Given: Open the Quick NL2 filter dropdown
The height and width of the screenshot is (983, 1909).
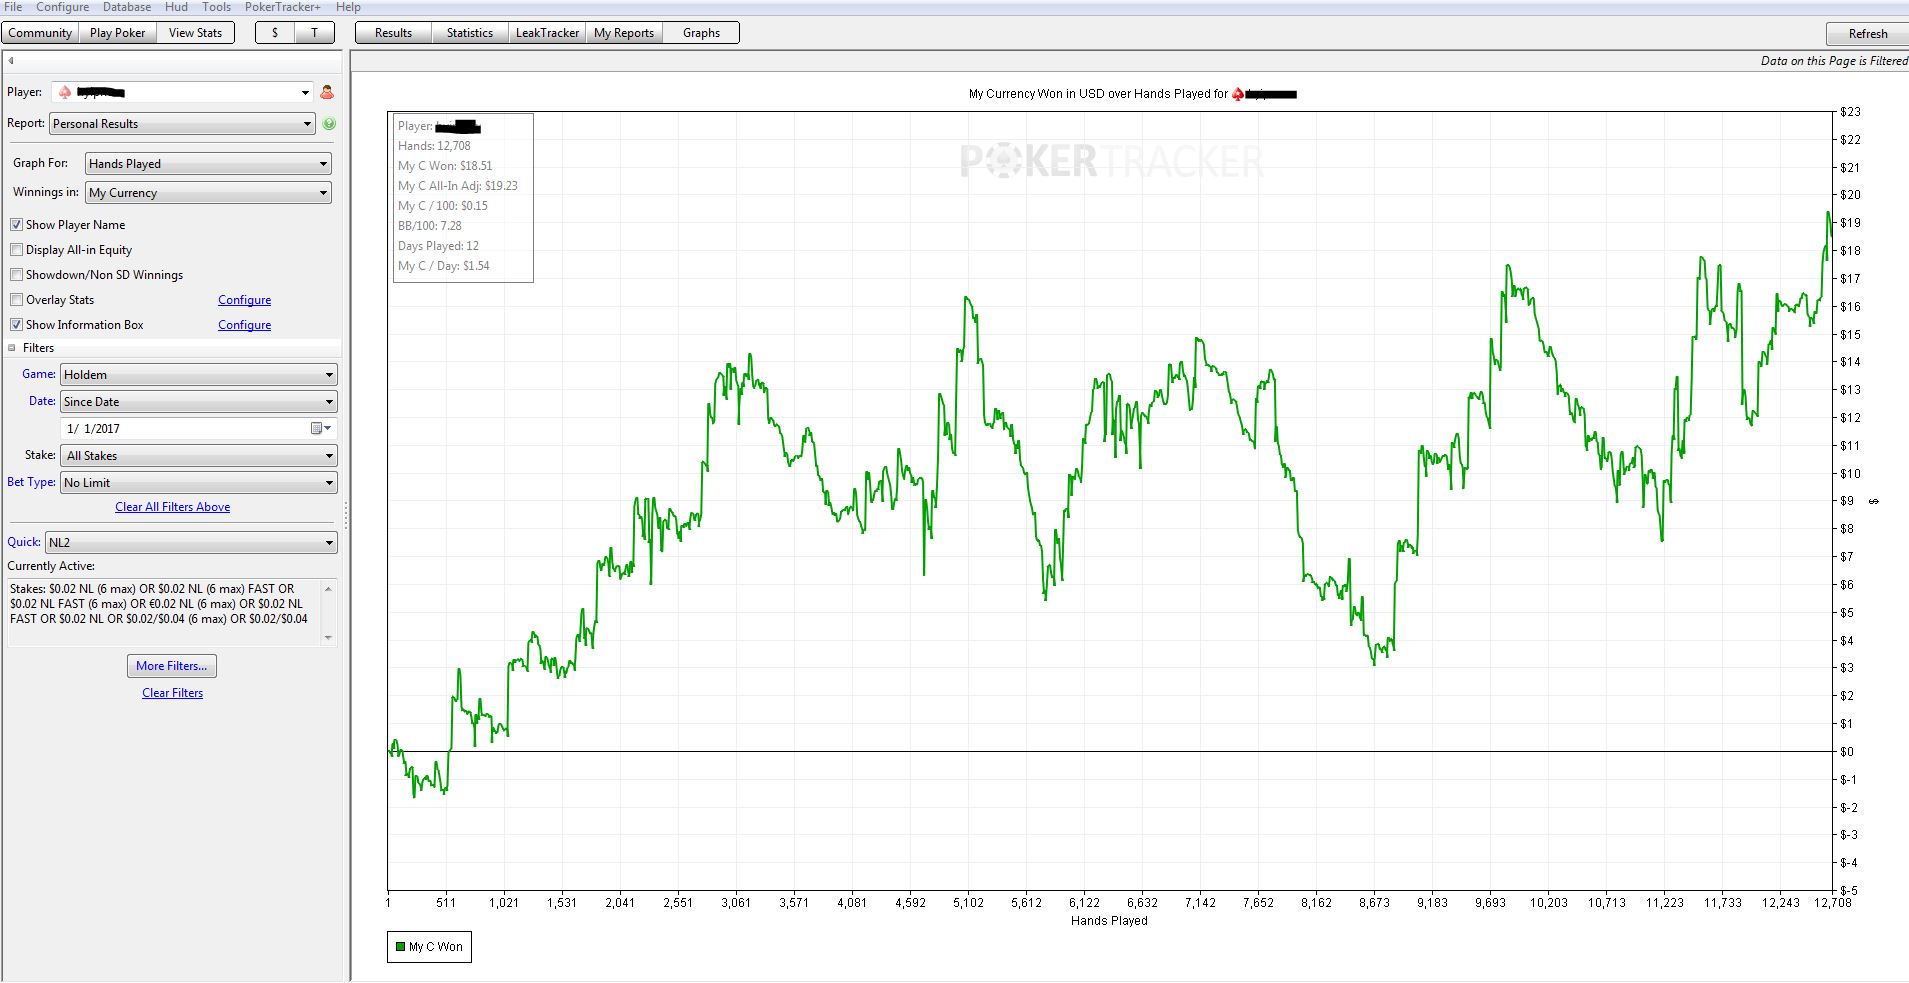Looking at the screenshot, I should pos(191,543).
